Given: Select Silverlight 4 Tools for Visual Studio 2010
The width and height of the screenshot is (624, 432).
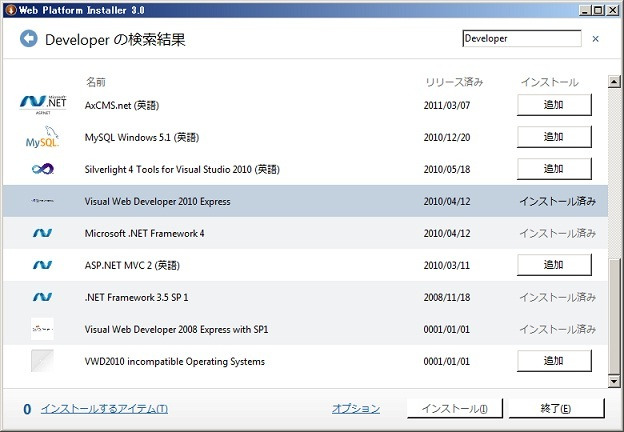Looking at the screenshot, I should pos(182,169).
